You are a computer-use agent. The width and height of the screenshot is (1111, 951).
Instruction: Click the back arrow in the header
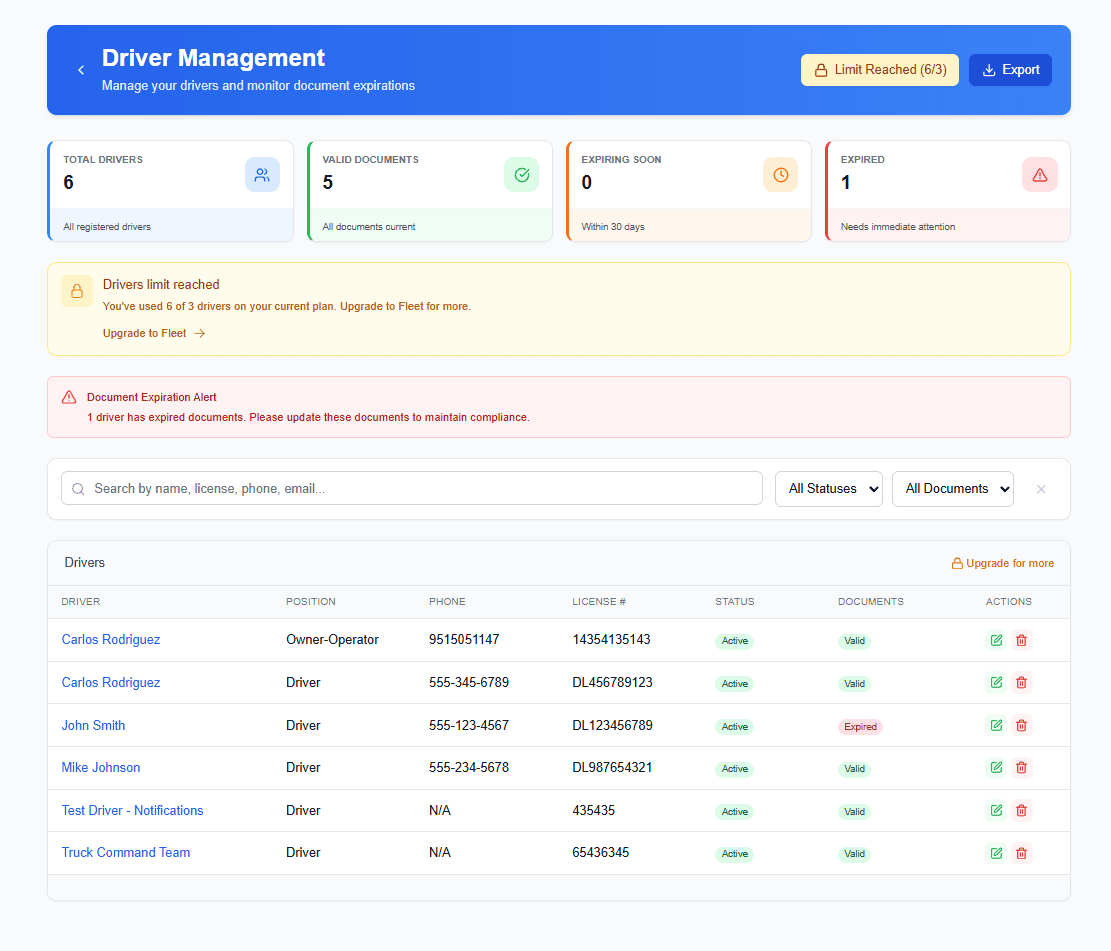tap(81, 70)
